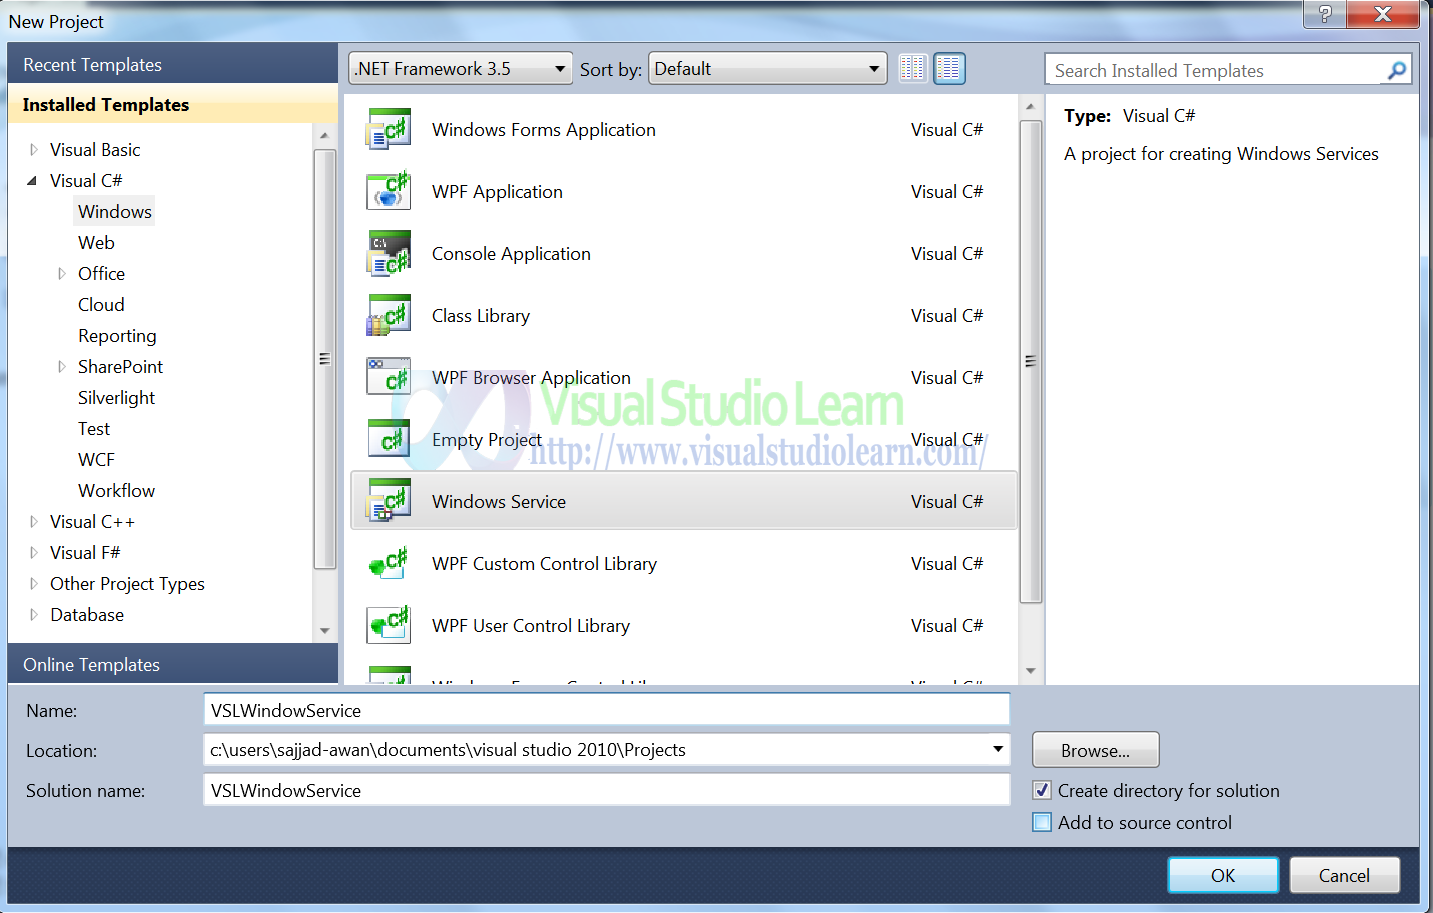This screenshot has height=913, width=1433.
Task: Click the WPF Custom Control Library icon
Action: point(388,564)
